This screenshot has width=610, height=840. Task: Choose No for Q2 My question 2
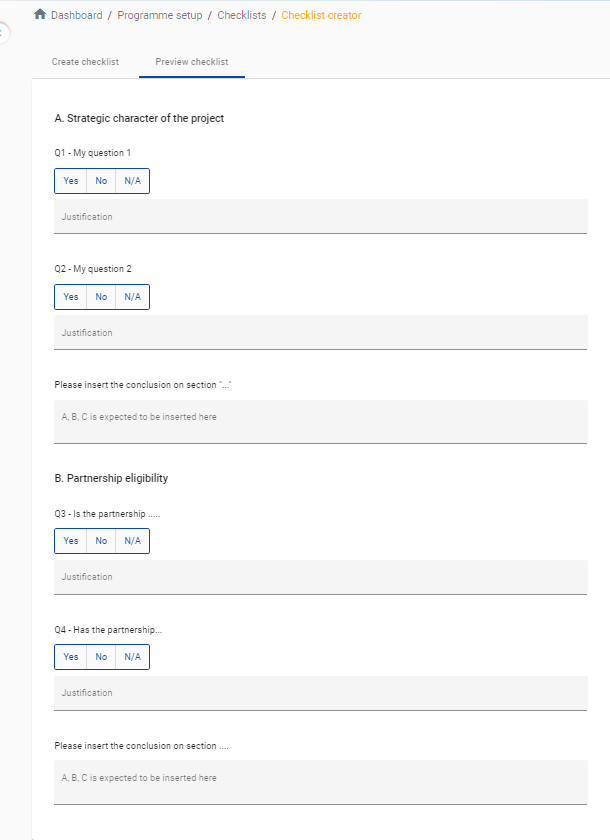point(101,297)
